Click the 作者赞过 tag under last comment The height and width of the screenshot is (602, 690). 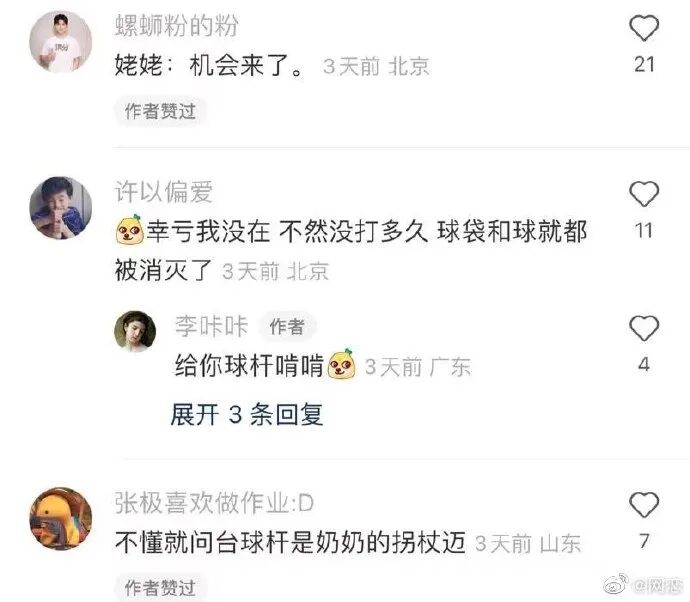coord(160,587)
